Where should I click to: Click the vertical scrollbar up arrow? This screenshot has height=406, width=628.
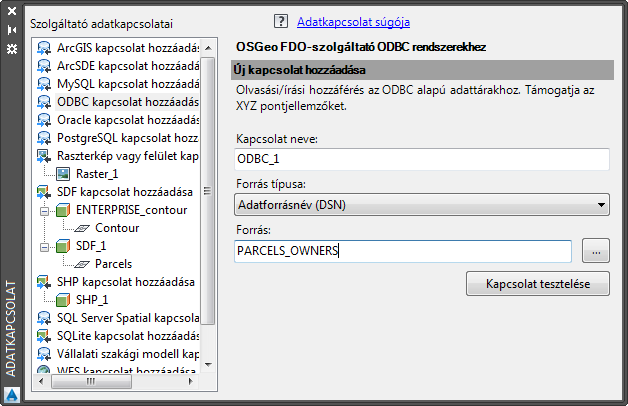pos(208,48)
